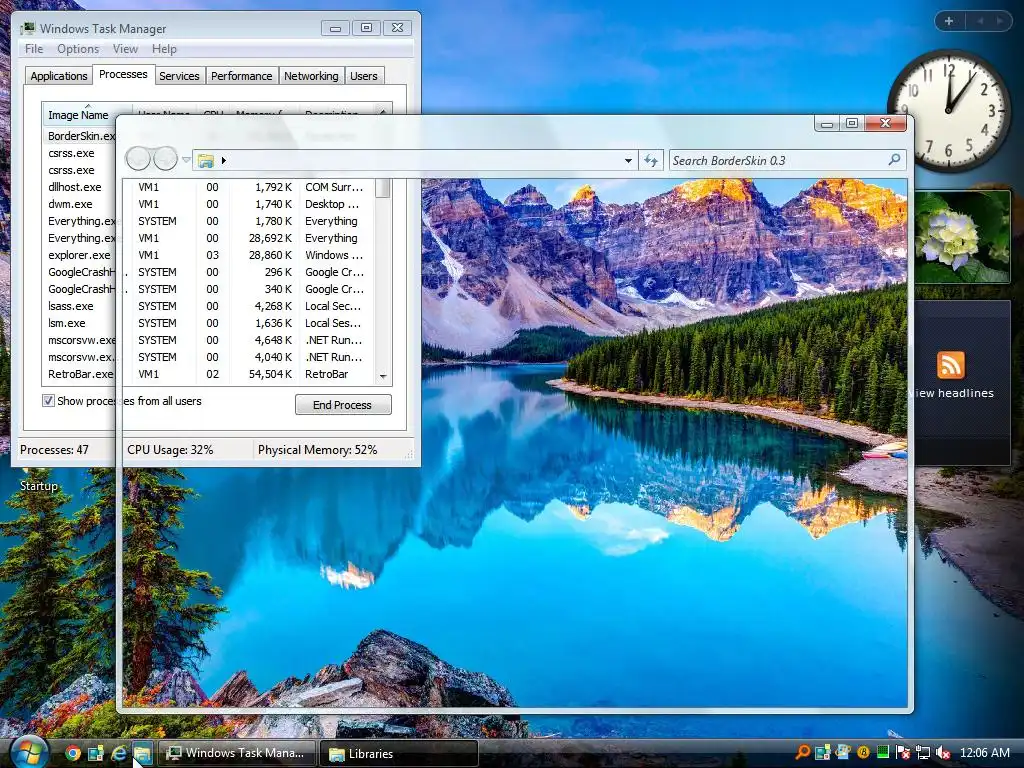Open the Action Center flag tray icon
The width and height of the screenshot is (1024, 768).
[903, 752]
